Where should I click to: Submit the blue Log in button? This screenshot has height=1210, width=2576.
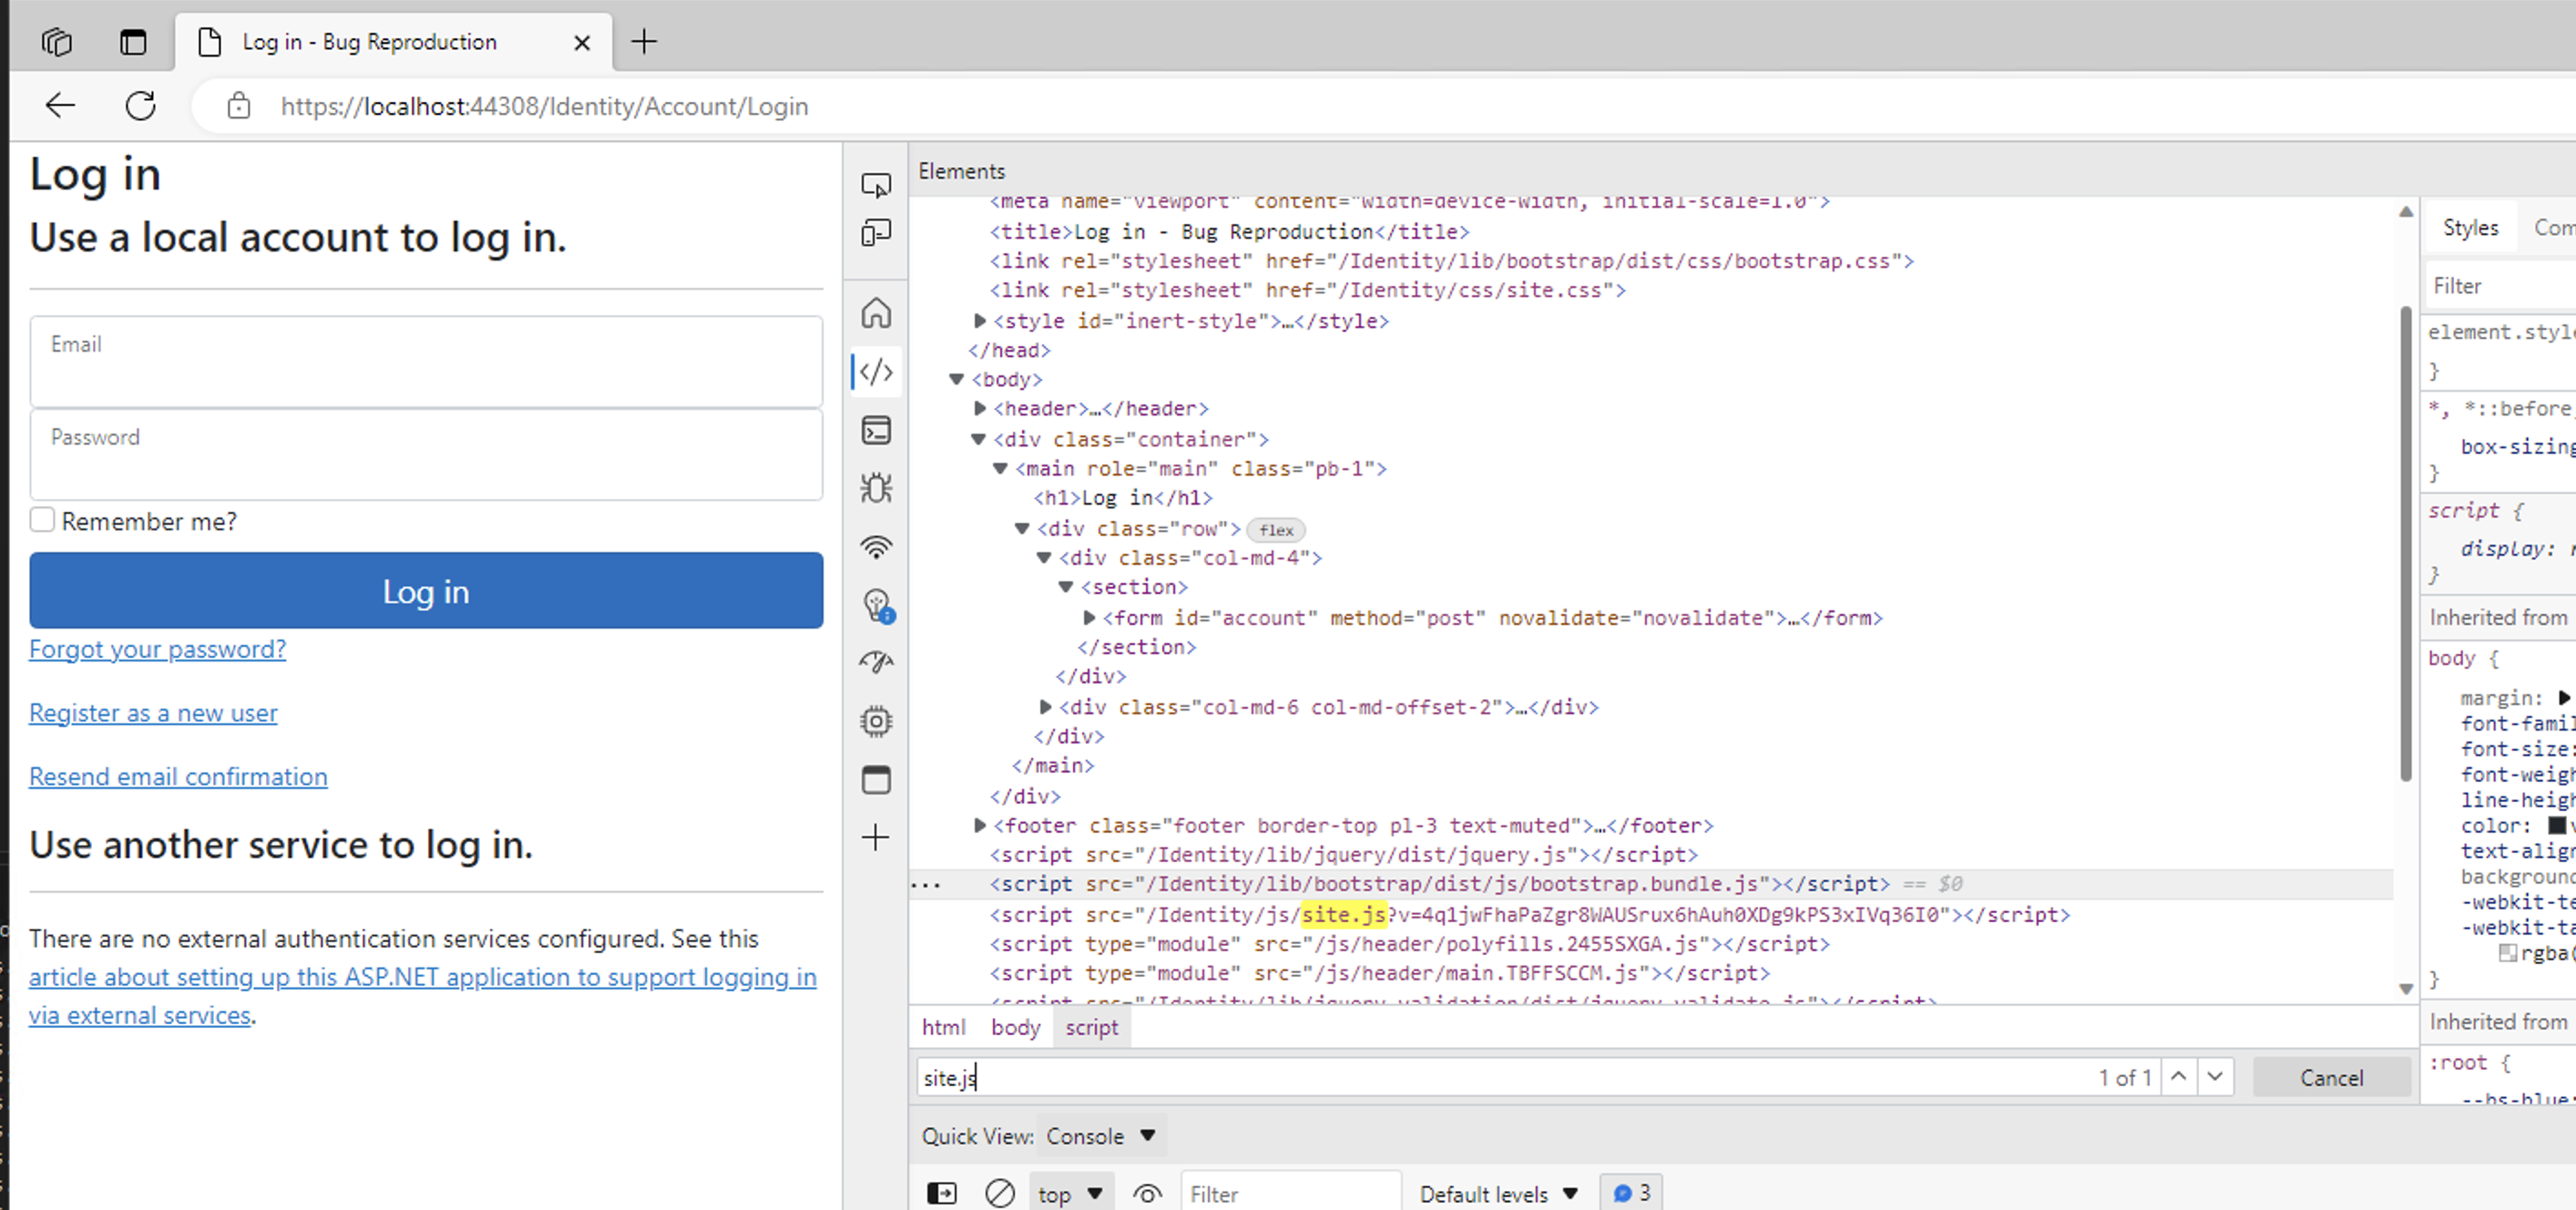click(x=426, y=590)
